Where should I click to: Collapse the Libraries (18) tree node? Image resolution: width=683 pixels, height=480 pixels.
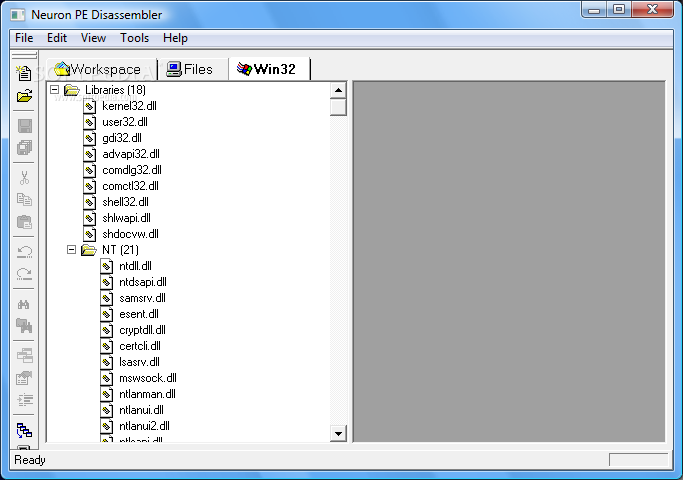pyautogui.click(x=54, y=90)
